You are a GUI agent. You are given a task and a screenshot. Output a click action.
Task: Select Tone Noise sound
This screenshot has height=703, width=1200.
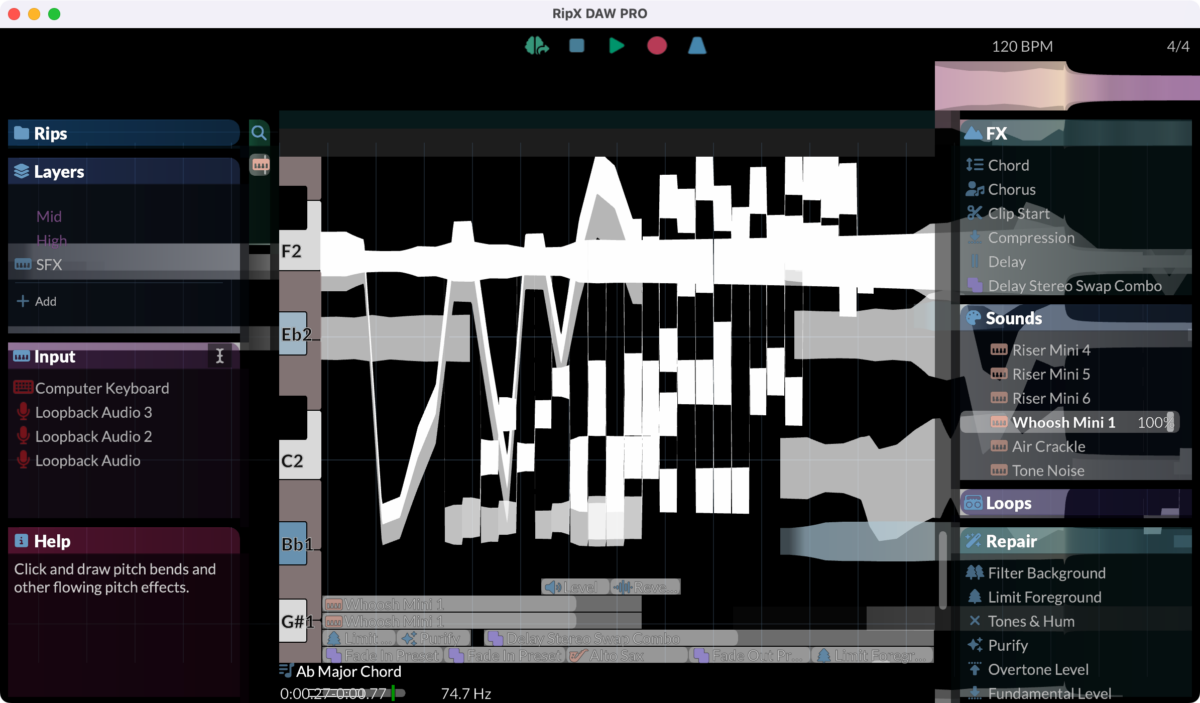(1037, 470)
